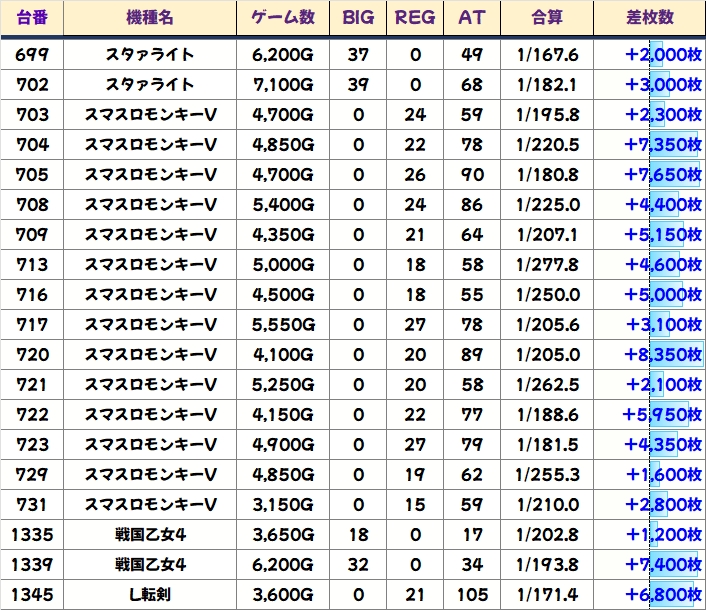
Task: Click the BIG column header
Action: 358,18
